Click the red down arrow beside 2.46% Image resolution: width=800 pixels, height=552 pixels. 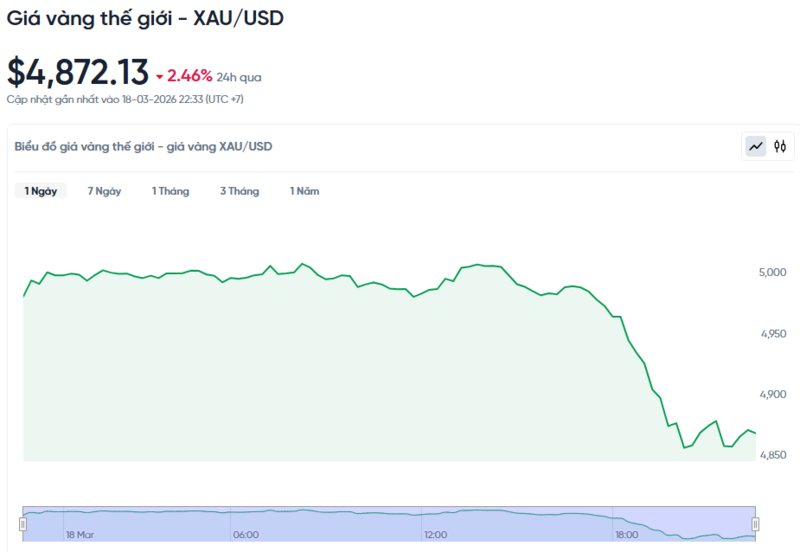pos(159,76)
